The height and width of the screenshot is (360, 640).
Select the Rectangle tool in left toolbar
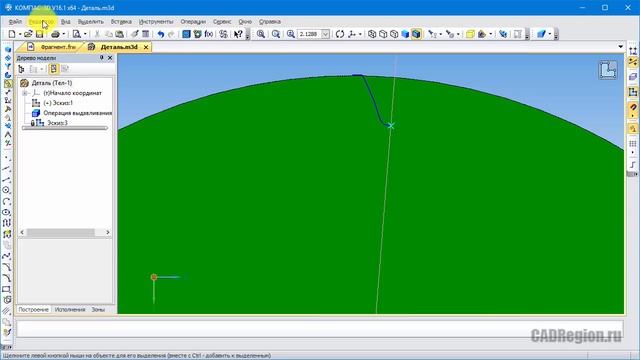click(7, 289)
